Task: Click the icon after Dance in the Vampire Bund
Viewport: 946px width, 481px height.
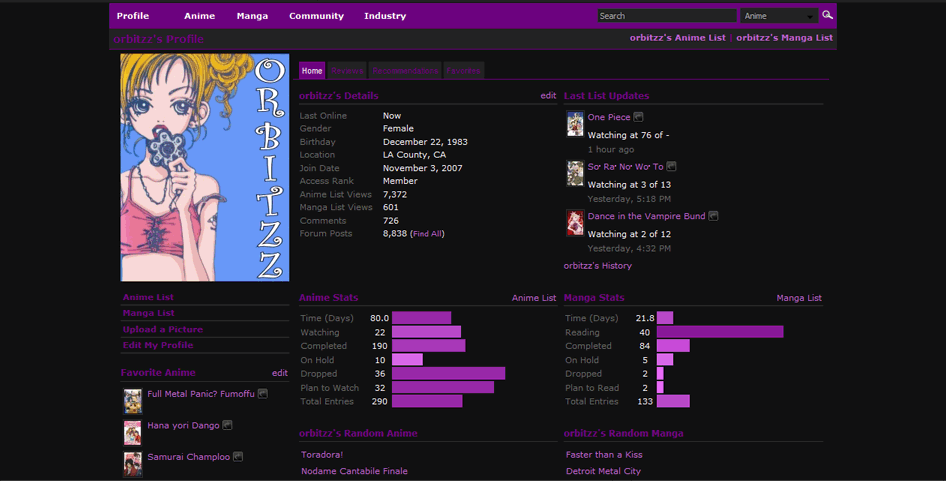Action: click(x=713, y=216)
